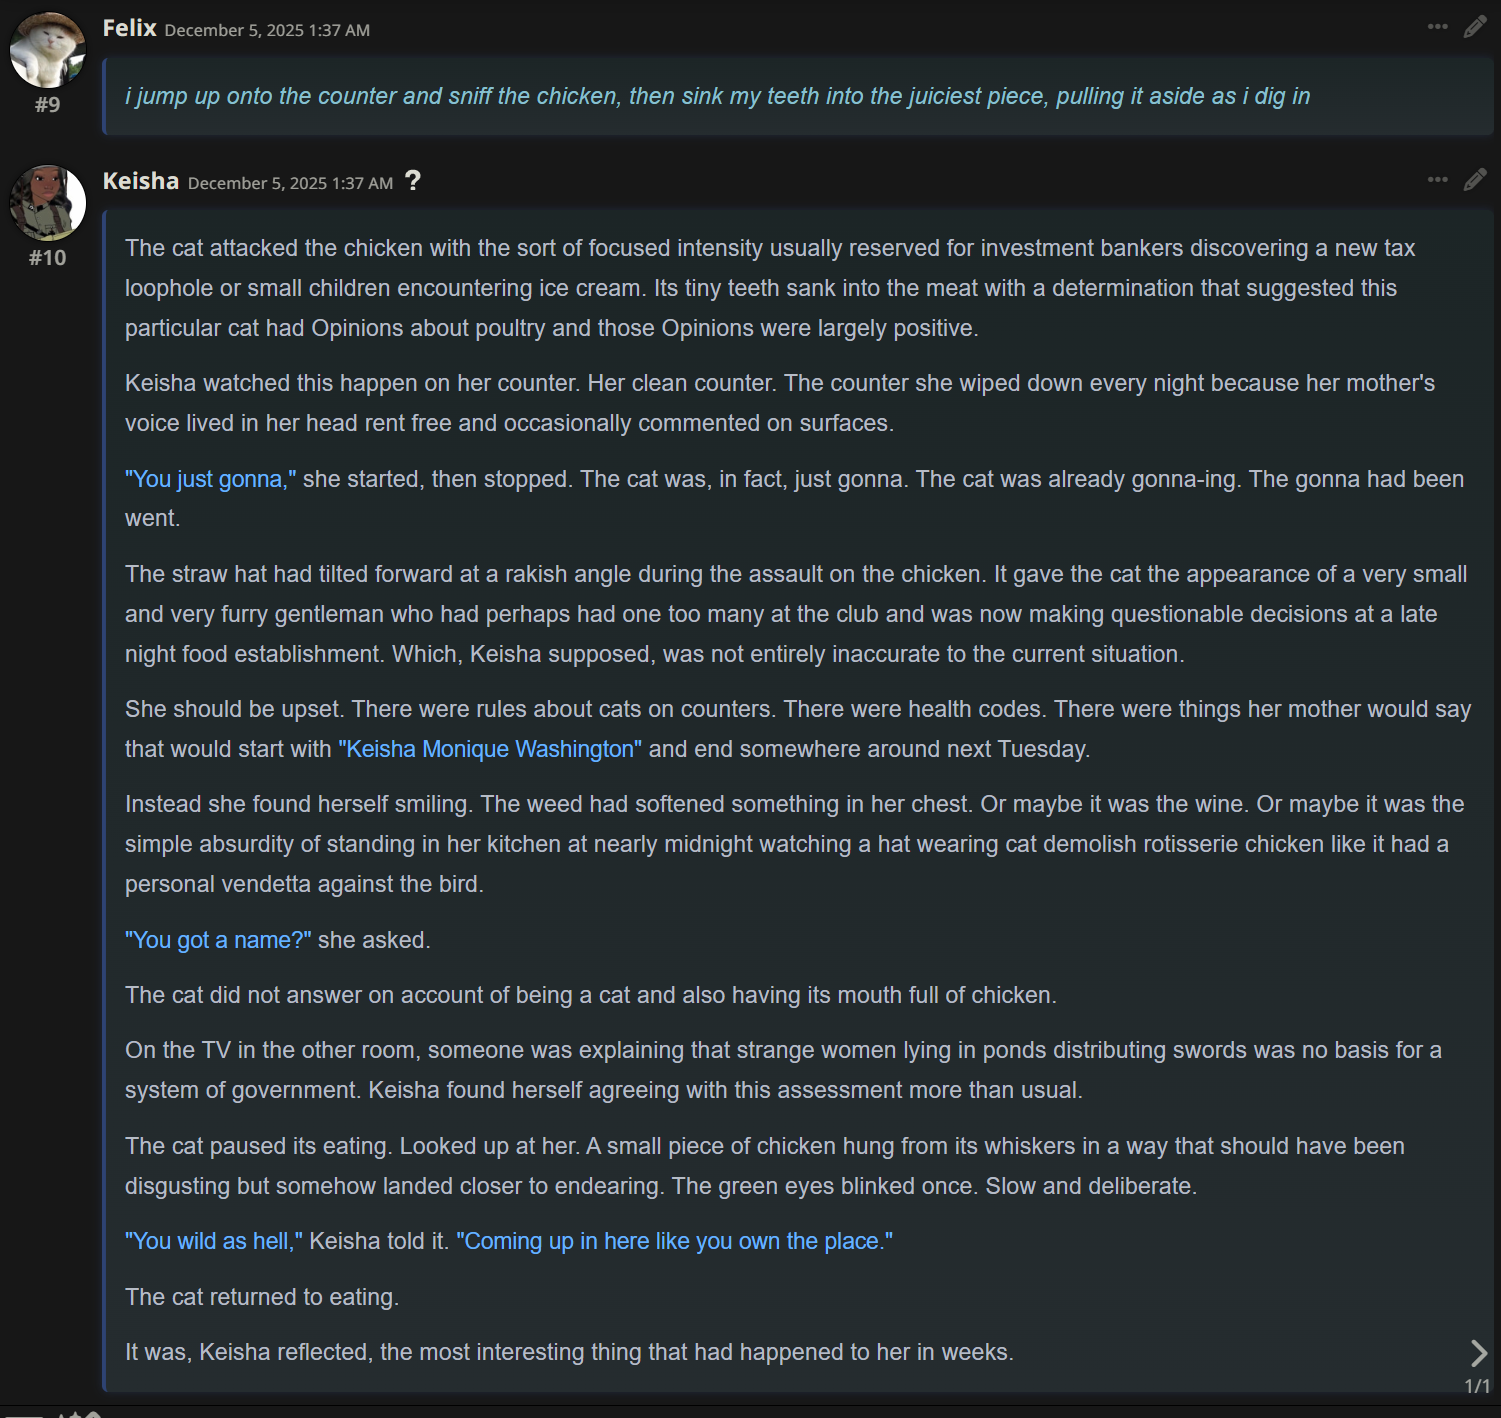Click the Keisha name label
Image resolution: width=1501 pixels, height=1418 pixels.
click(x=140, y=181)
